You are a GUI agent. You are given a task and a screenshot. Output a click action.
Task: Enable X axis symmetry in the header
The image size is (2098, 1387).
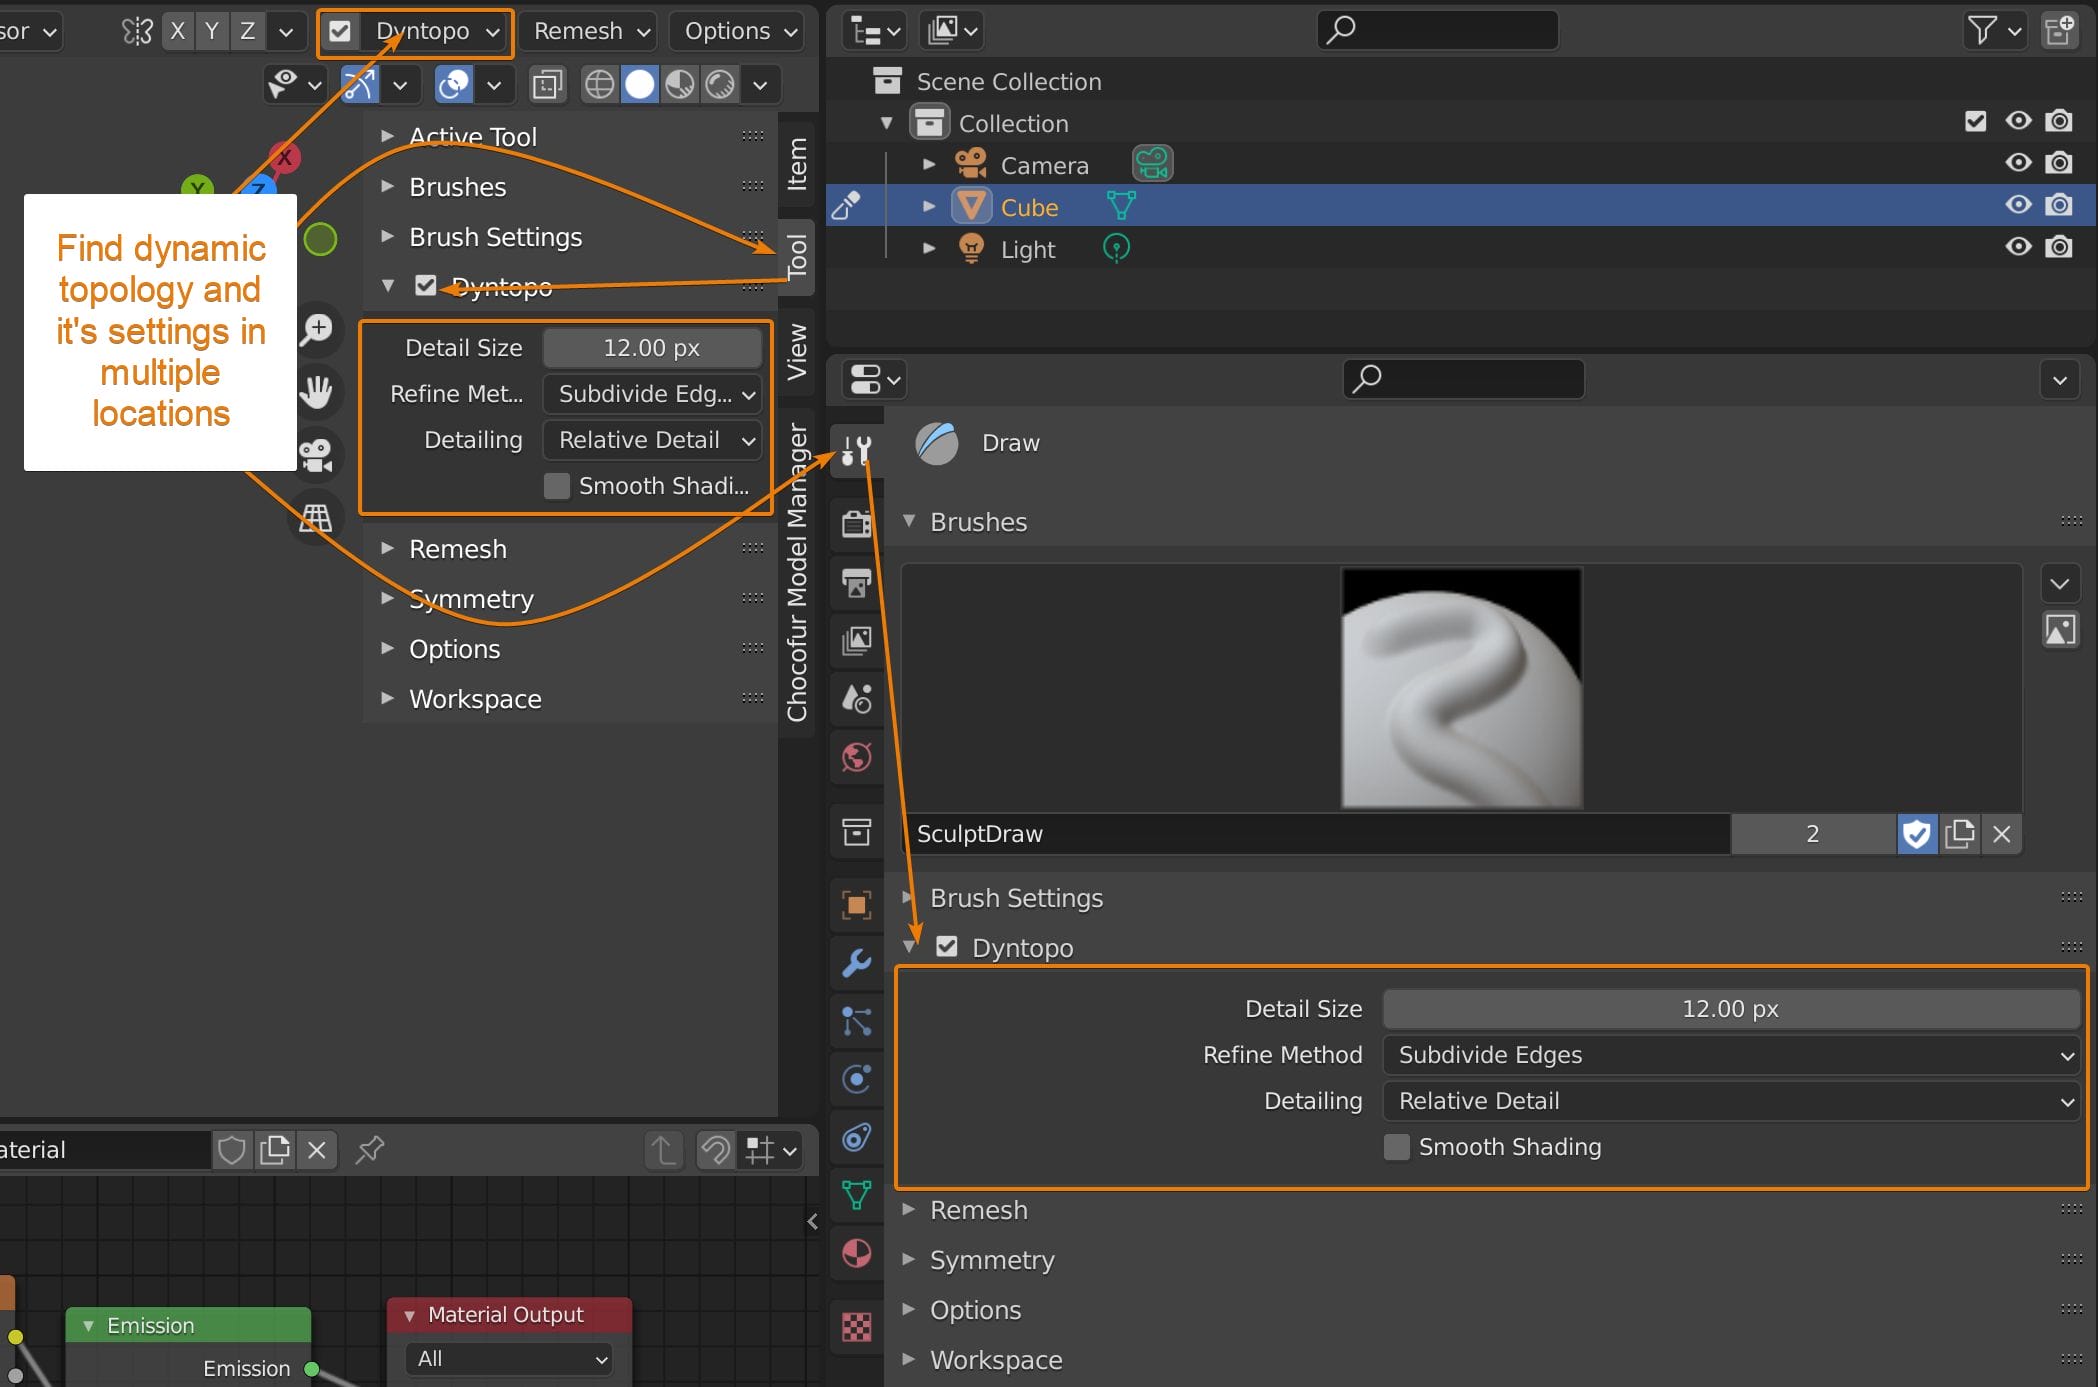point(177,31)
